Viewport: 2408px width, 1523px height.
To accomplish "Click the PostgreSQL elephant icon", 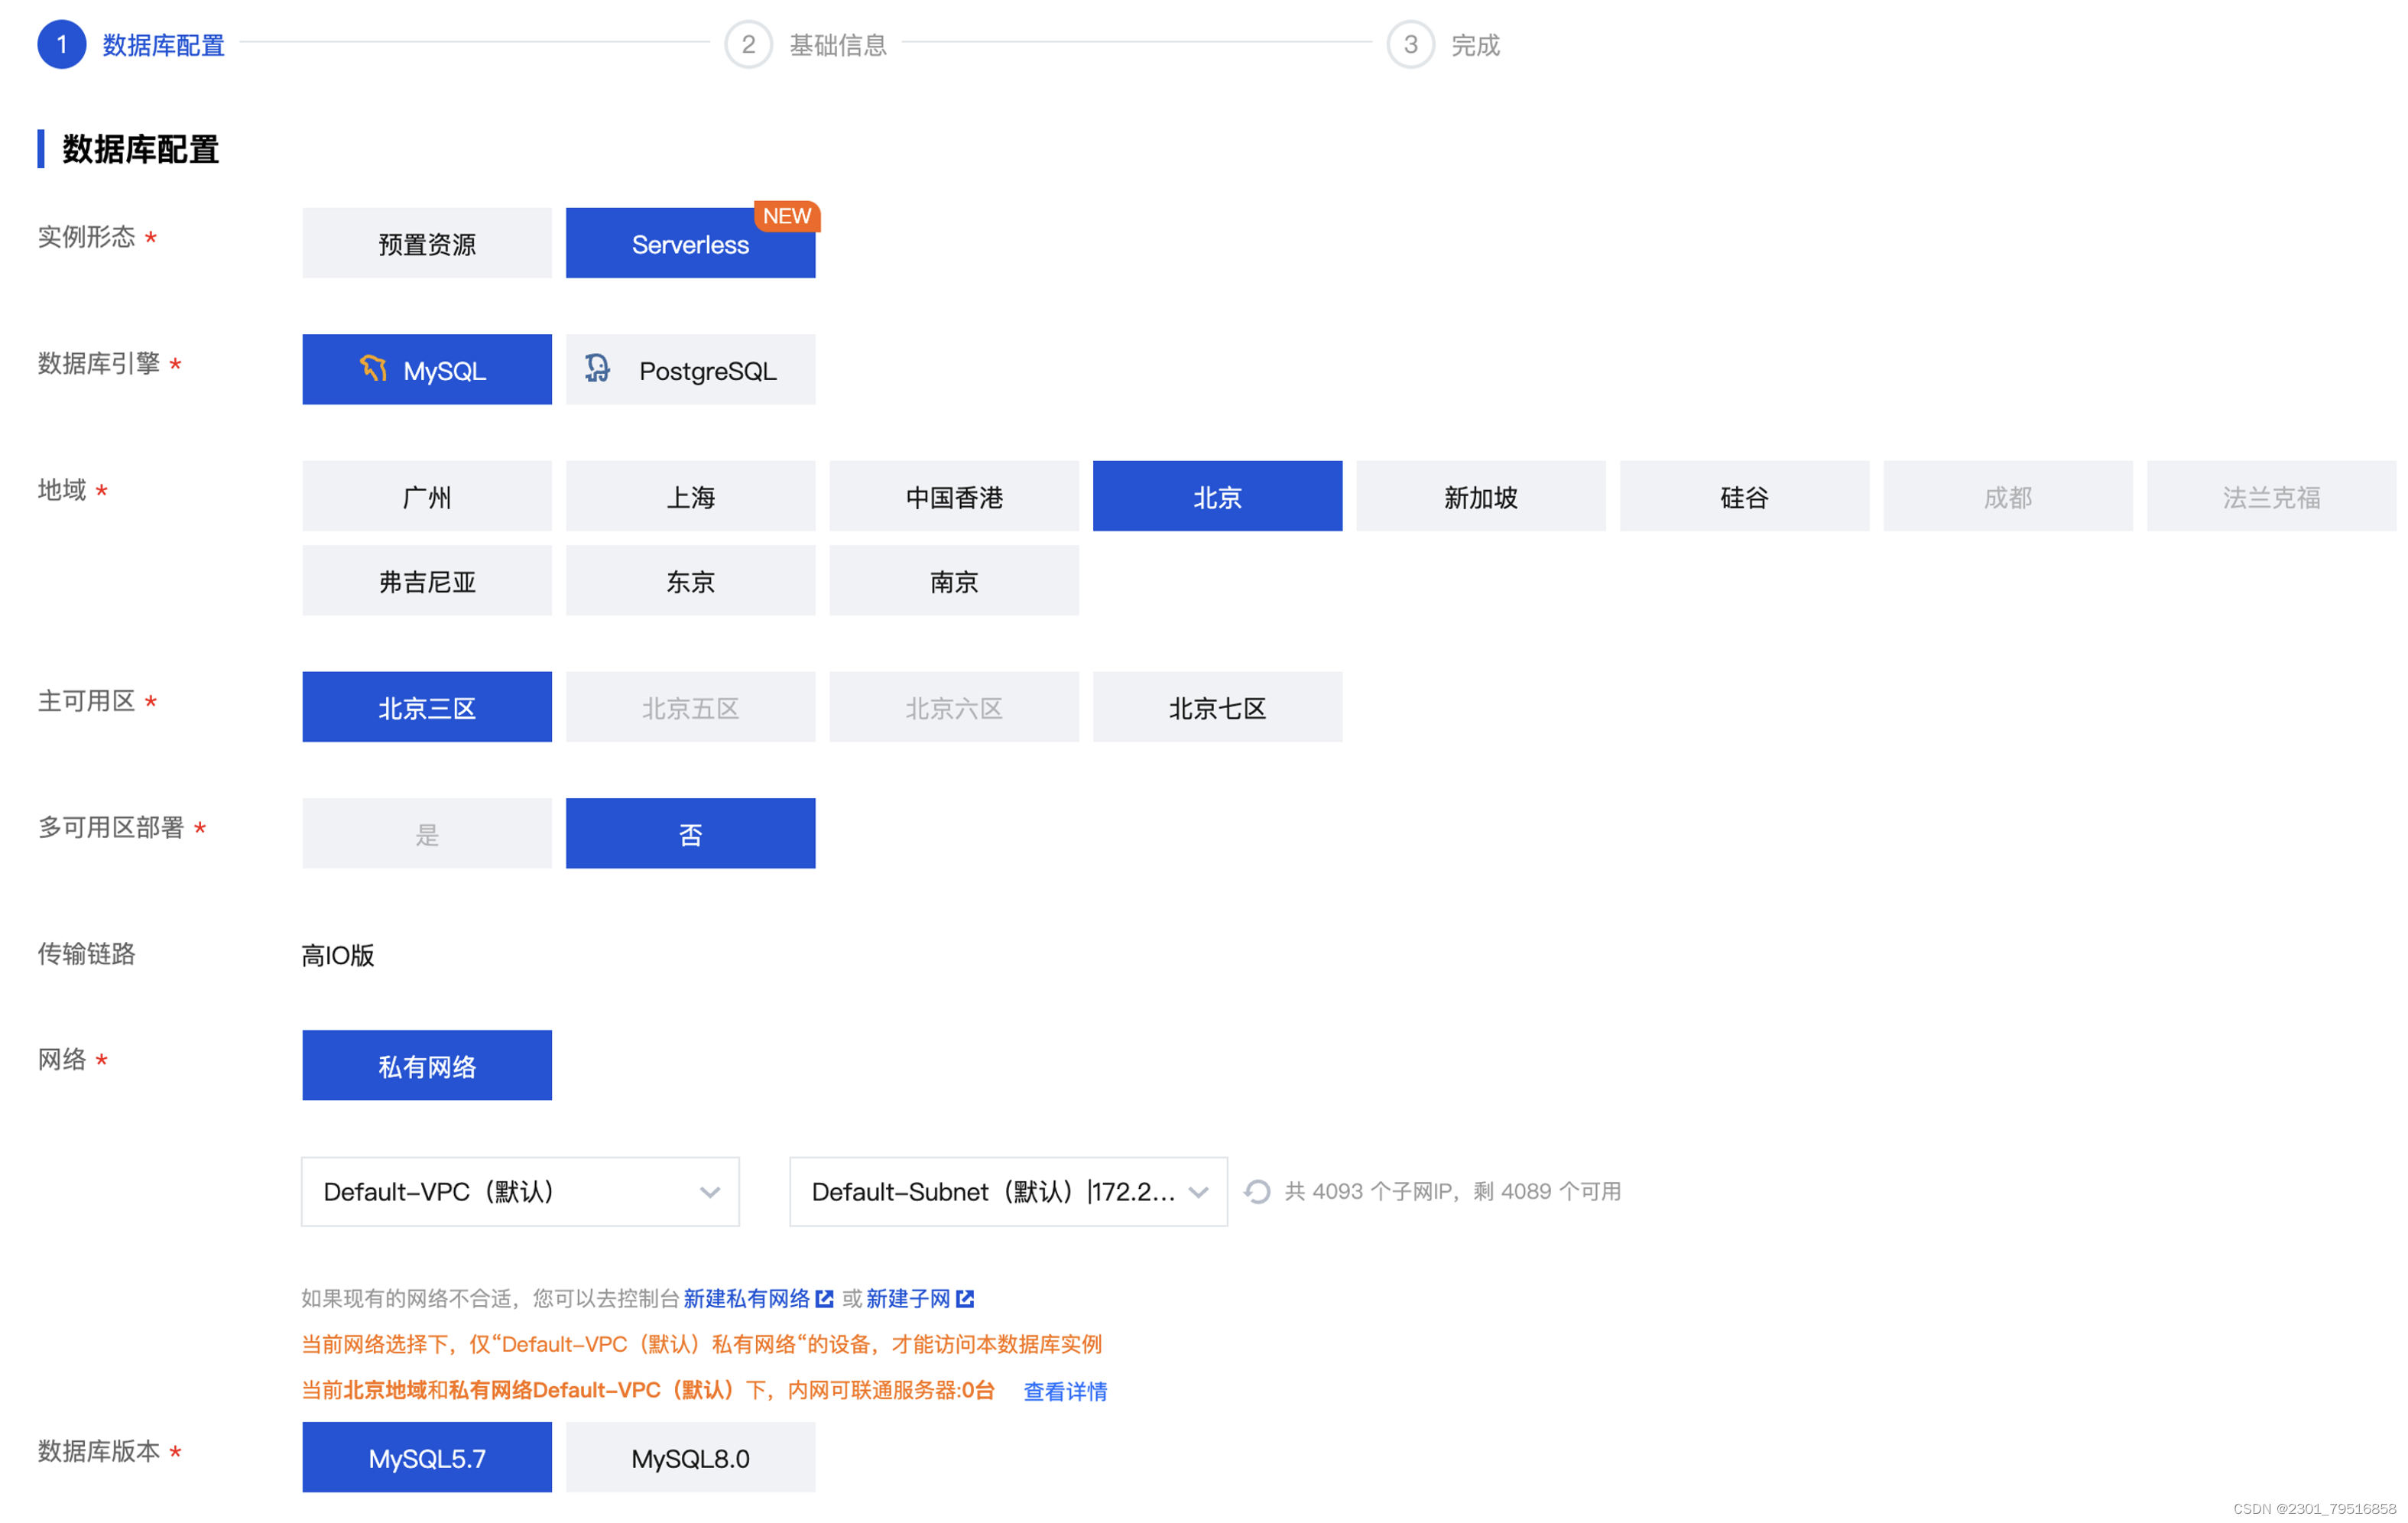I will coord(597,369).
